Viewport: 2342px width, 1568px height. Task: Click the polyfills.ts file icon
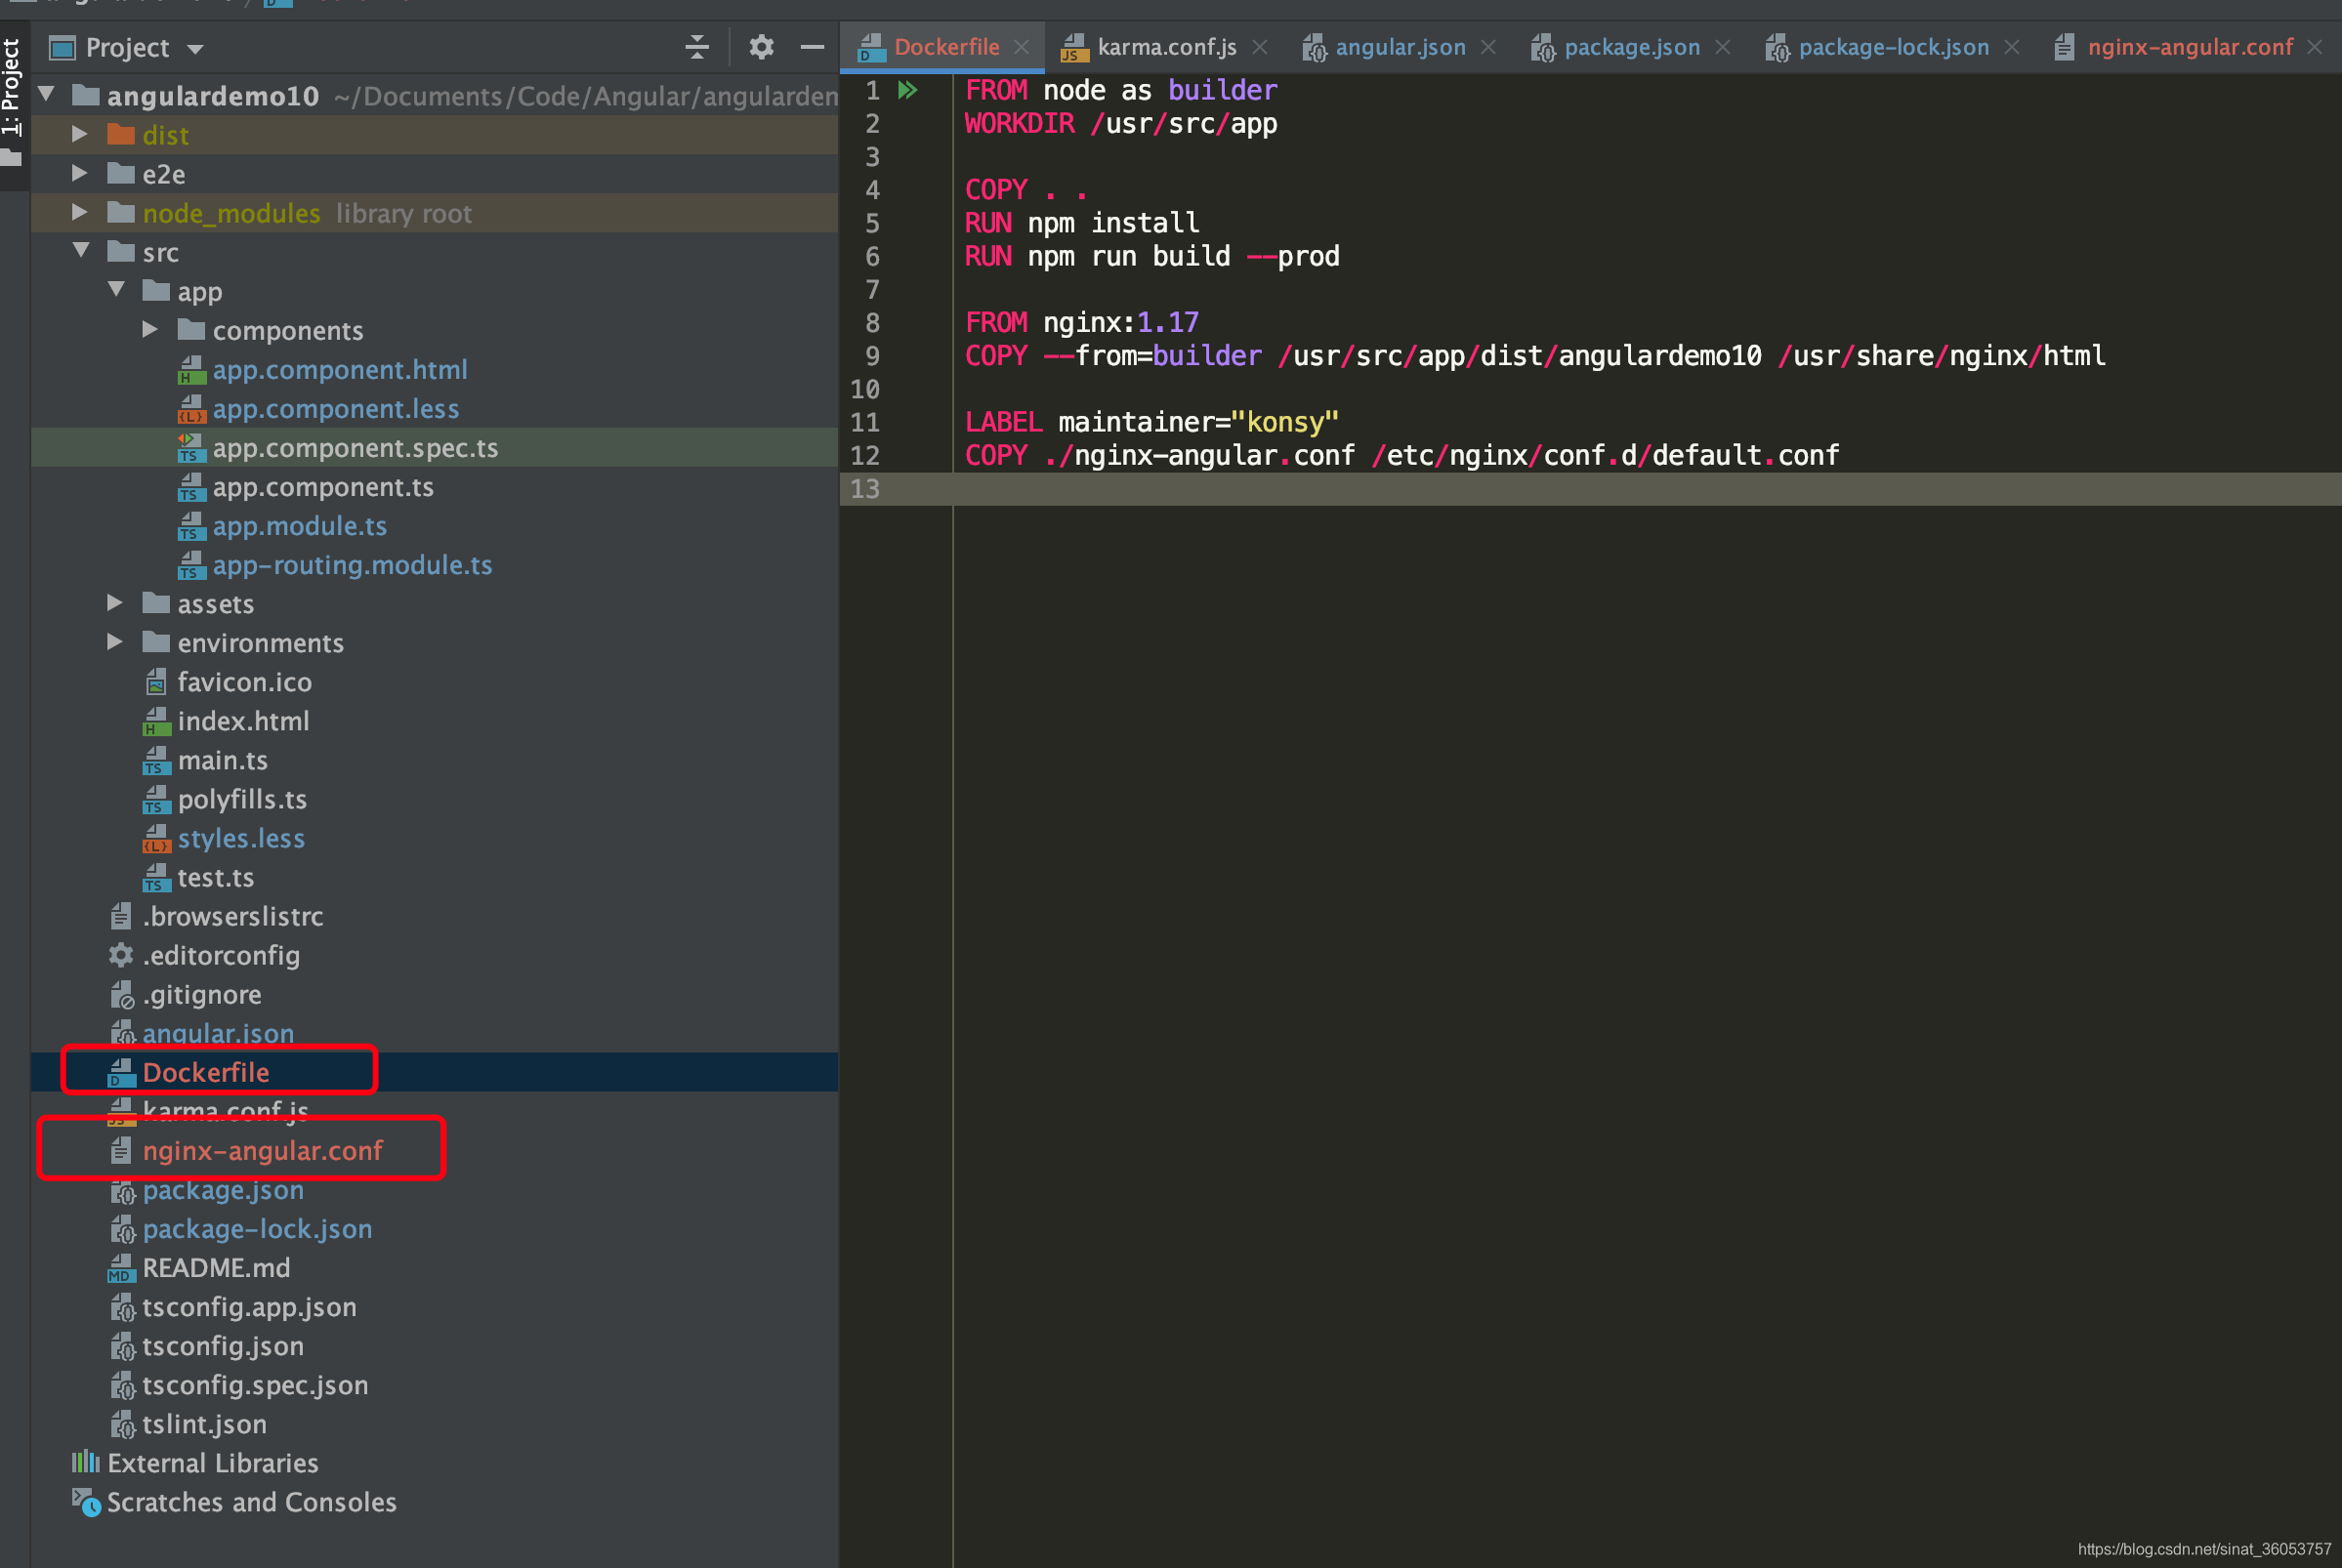156,799
